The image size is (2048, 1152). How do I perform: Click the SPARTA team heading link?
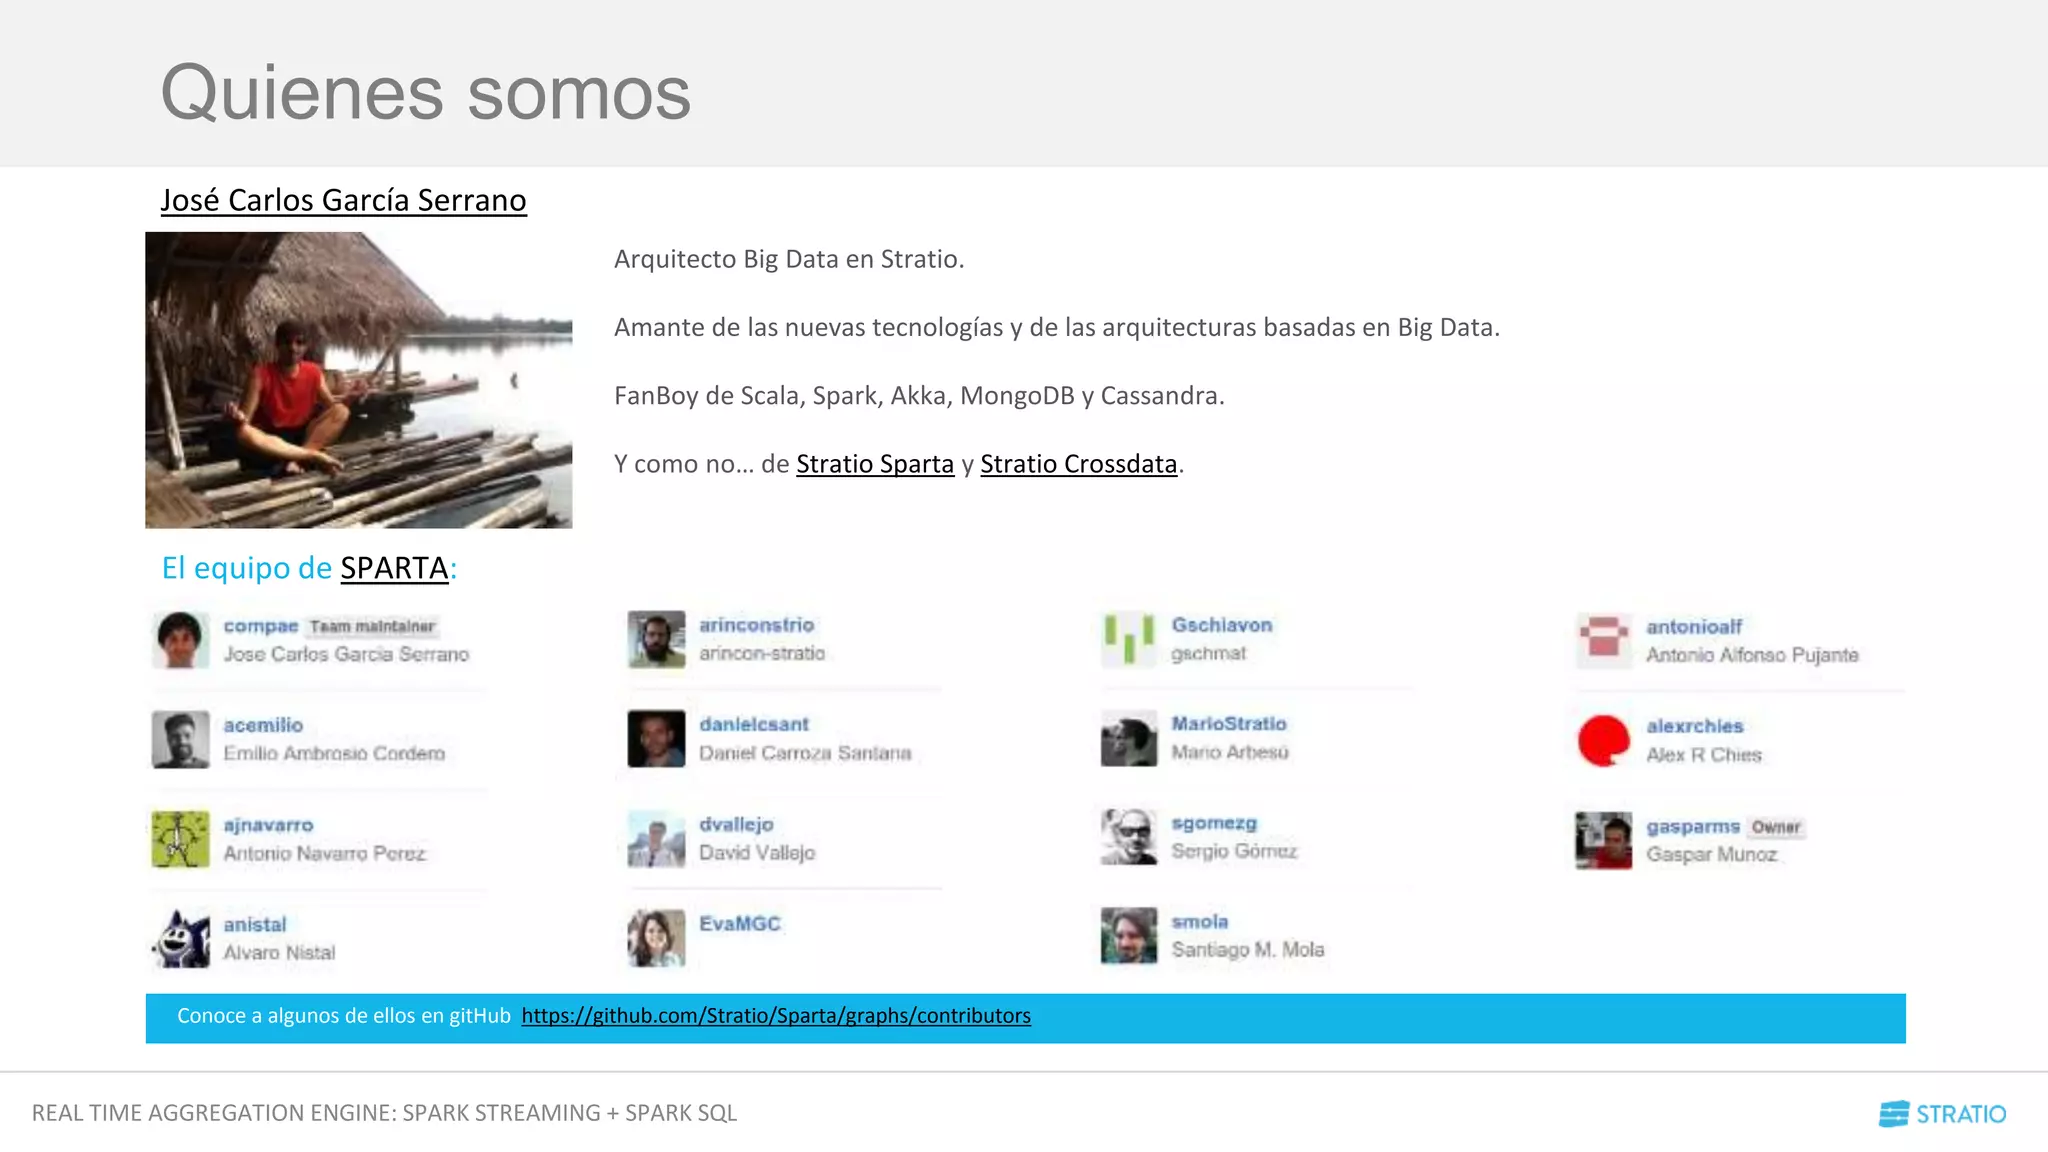tap(394, 568)
